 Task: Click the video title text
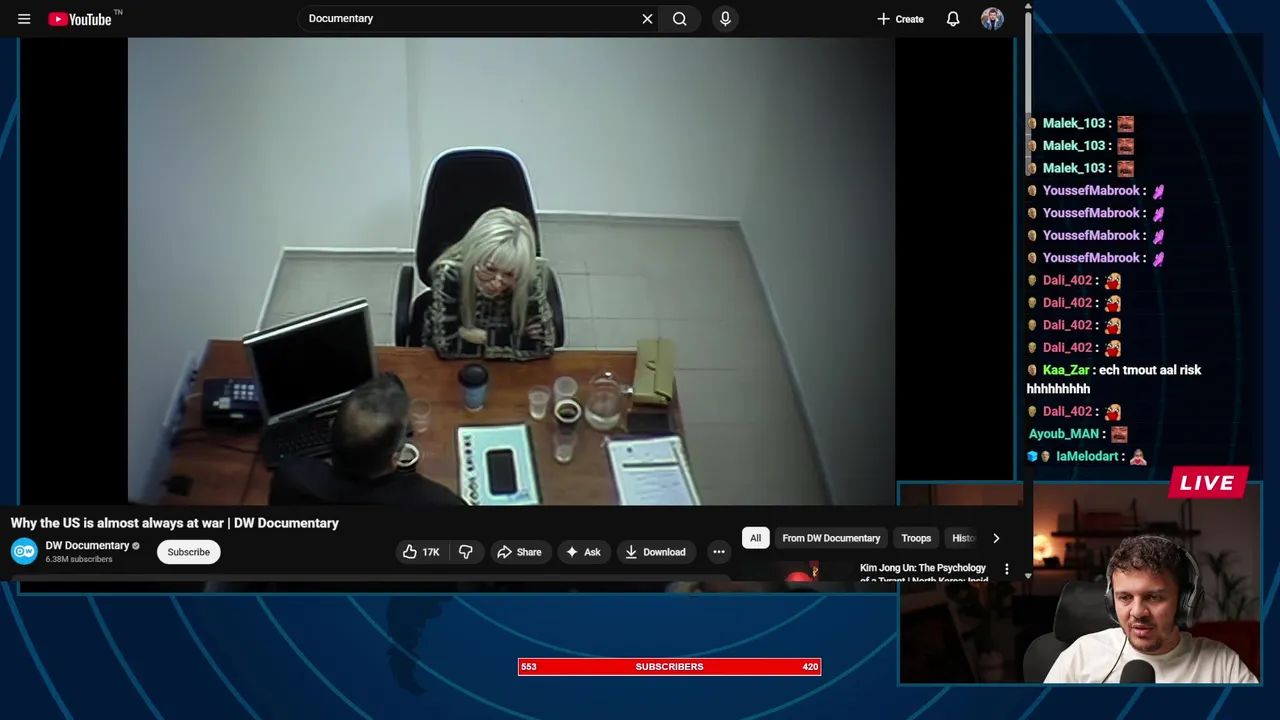(175, 523)
